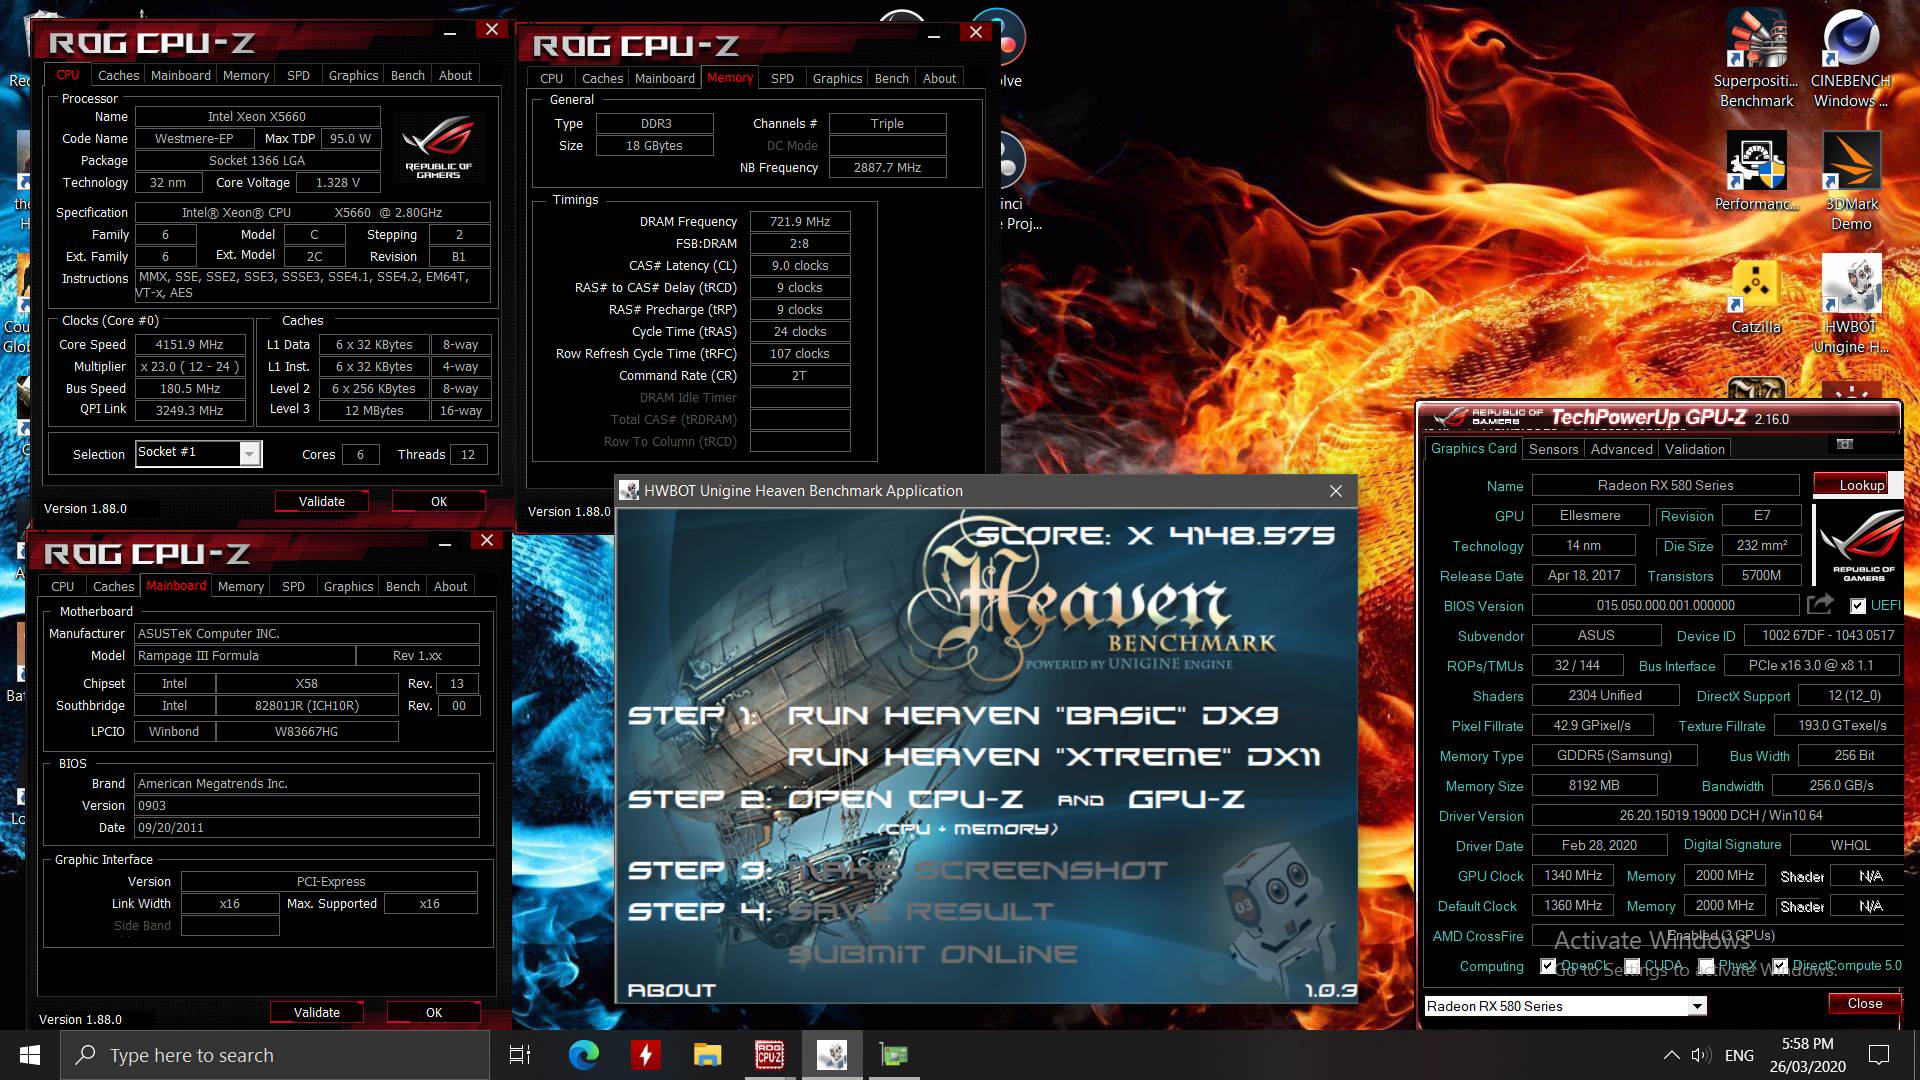Open Superposition Benchmark desktop shortcut
Viewport: 1920px width, 1080px height.
(x=1756, y=60)
